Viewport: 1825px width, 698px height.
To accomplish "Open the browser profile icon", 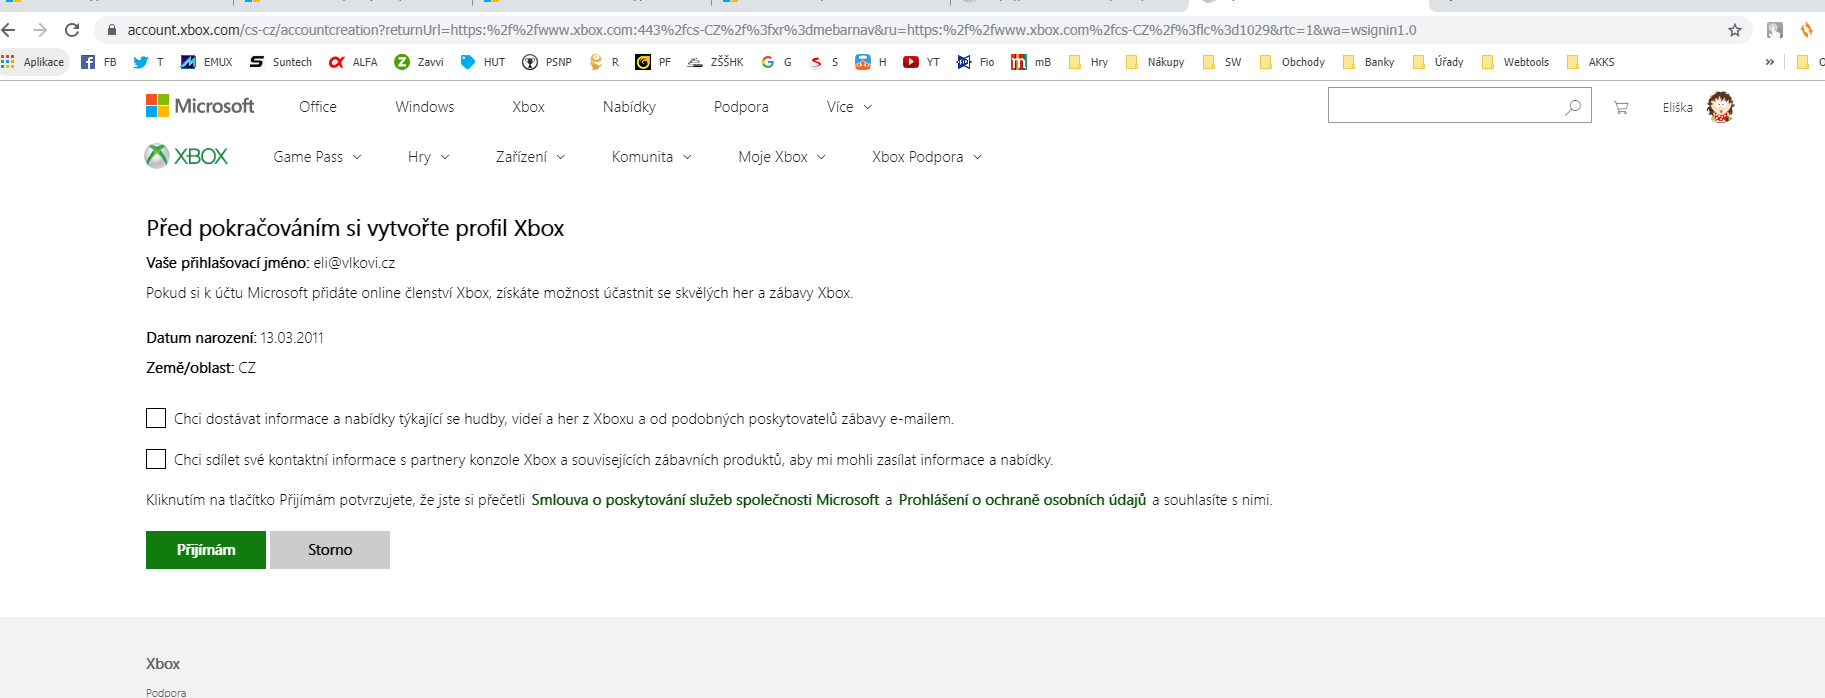I will (1775, 30).
